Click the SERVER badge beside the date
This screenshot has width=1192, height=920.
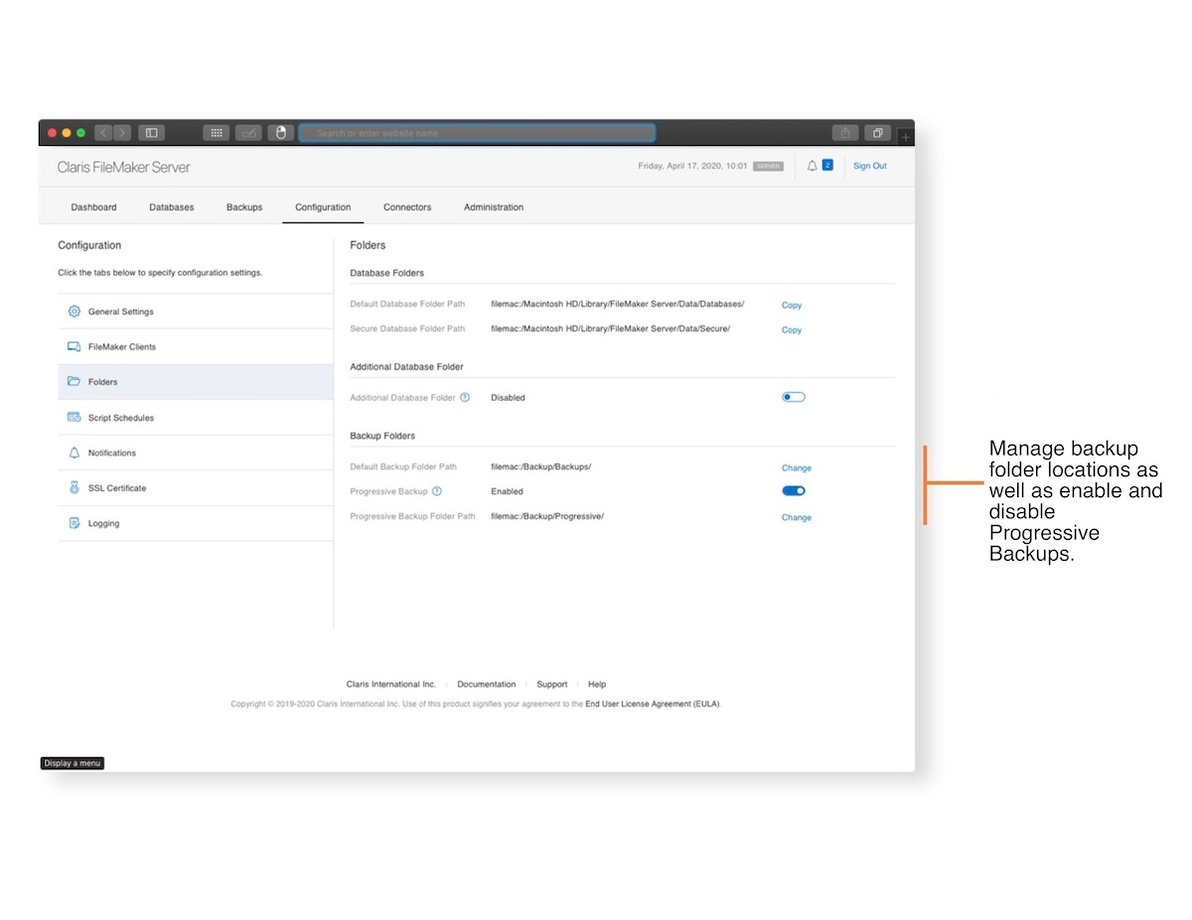click(768, 166)
